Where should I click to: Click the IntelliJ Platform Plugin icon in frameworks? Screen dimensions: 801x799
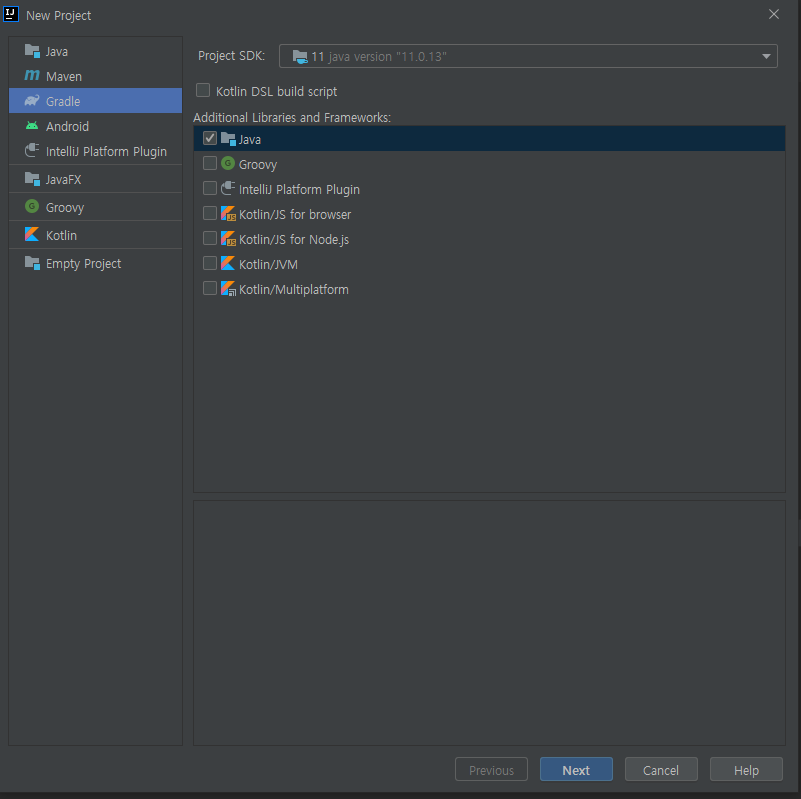click(228, 189)
